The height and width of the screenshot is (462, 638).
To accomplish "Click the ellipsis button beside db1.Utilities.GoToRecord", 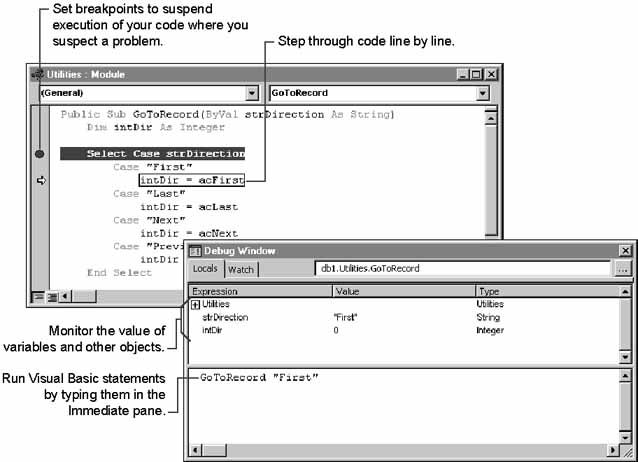I will [623, 269].
